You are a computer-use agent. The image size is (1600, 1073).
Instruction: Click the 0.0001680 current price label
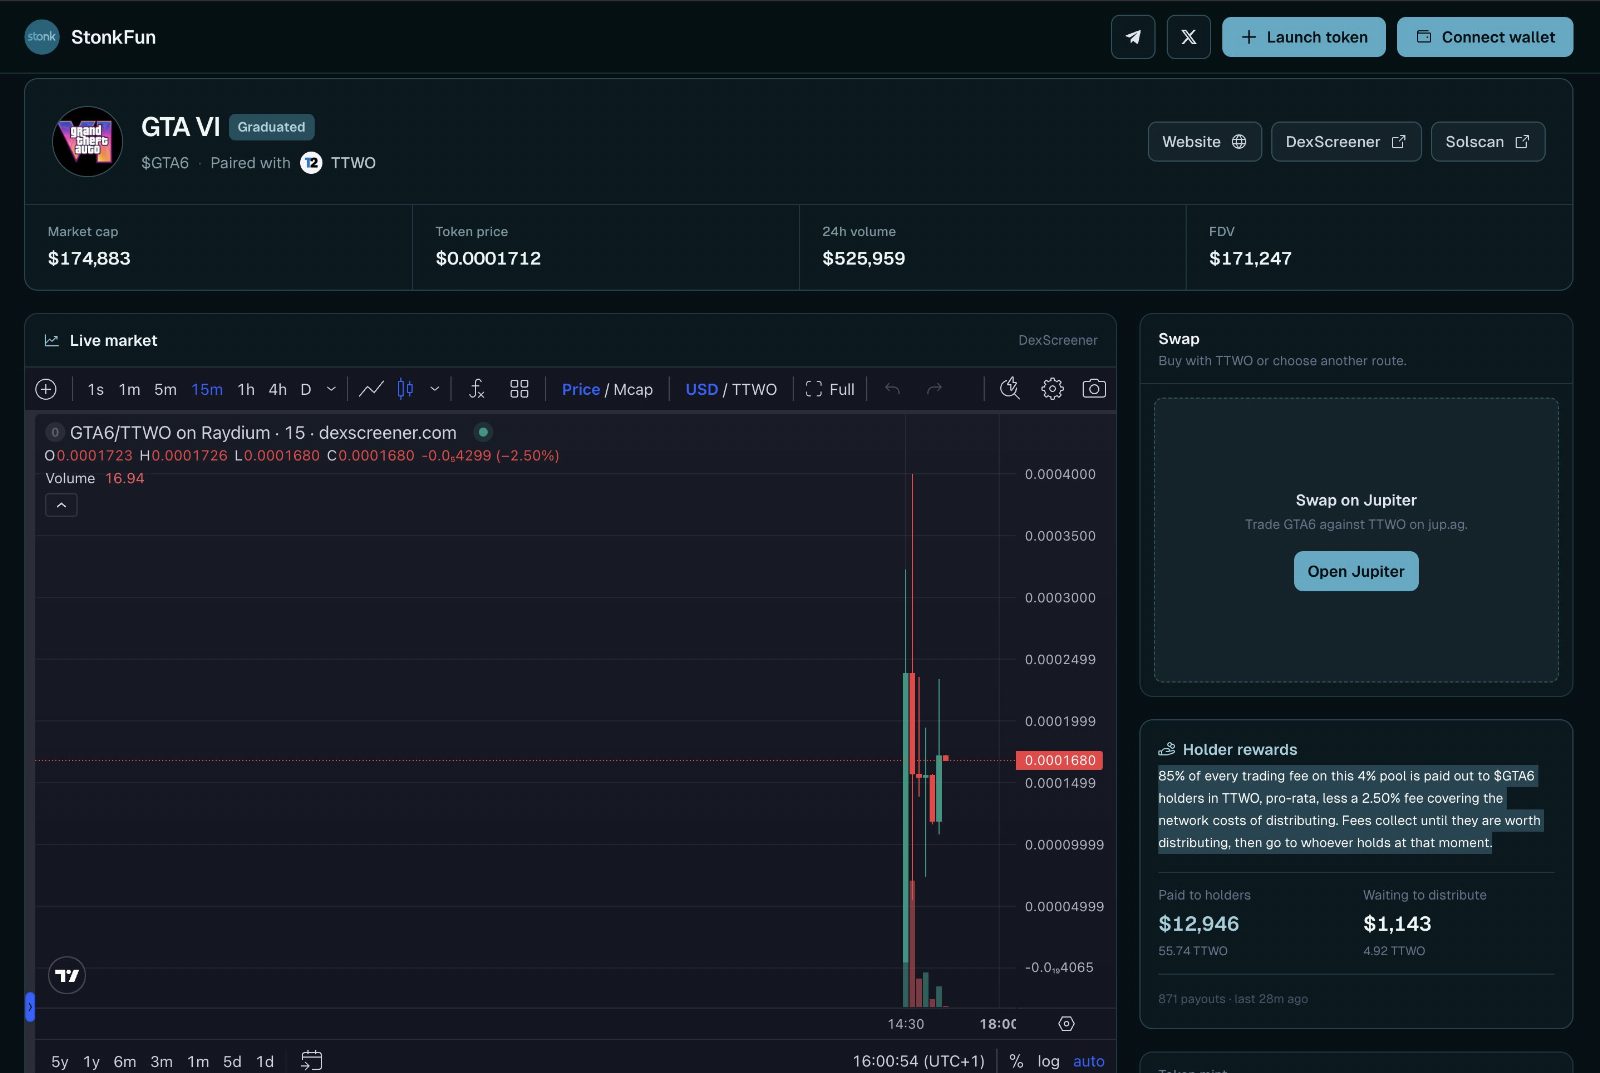1059,760
